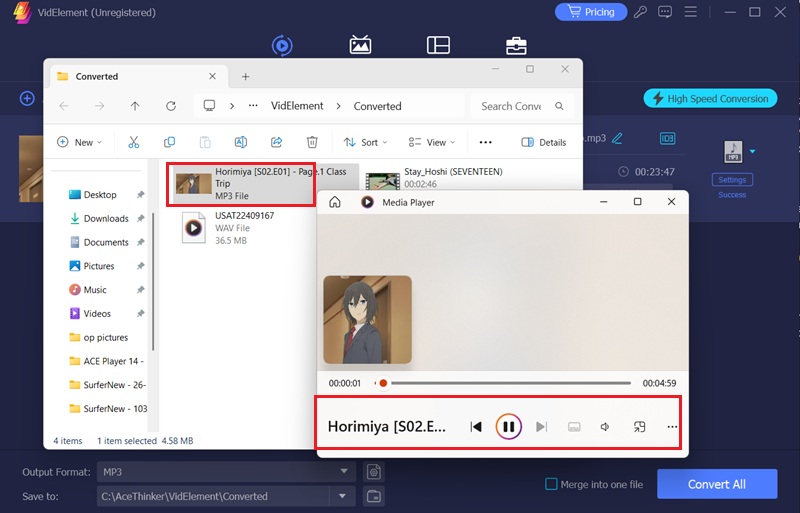Click the File Explorer sidebar scrollbar
The width and height of the screenshot is (800, 513).
(x=153, y=281)
